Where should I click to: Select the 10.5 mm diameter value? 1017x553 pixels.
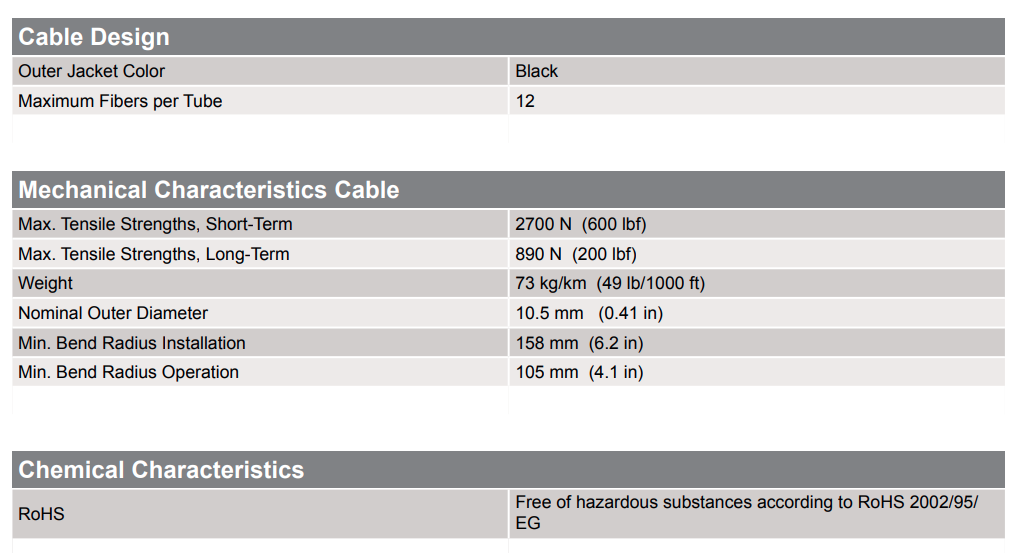point(589,313)
